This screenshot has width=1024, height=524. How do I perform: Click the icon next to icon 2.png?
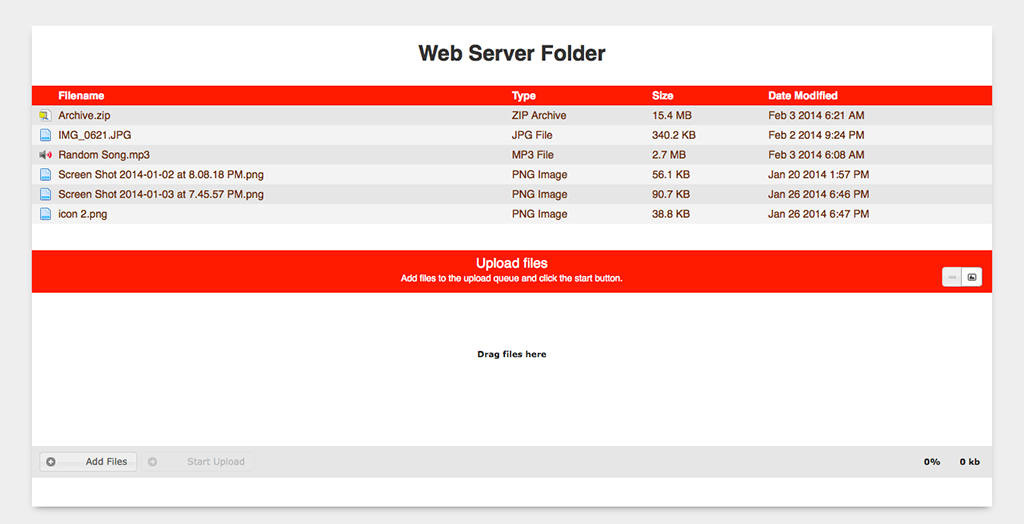[x=45, y=214]
